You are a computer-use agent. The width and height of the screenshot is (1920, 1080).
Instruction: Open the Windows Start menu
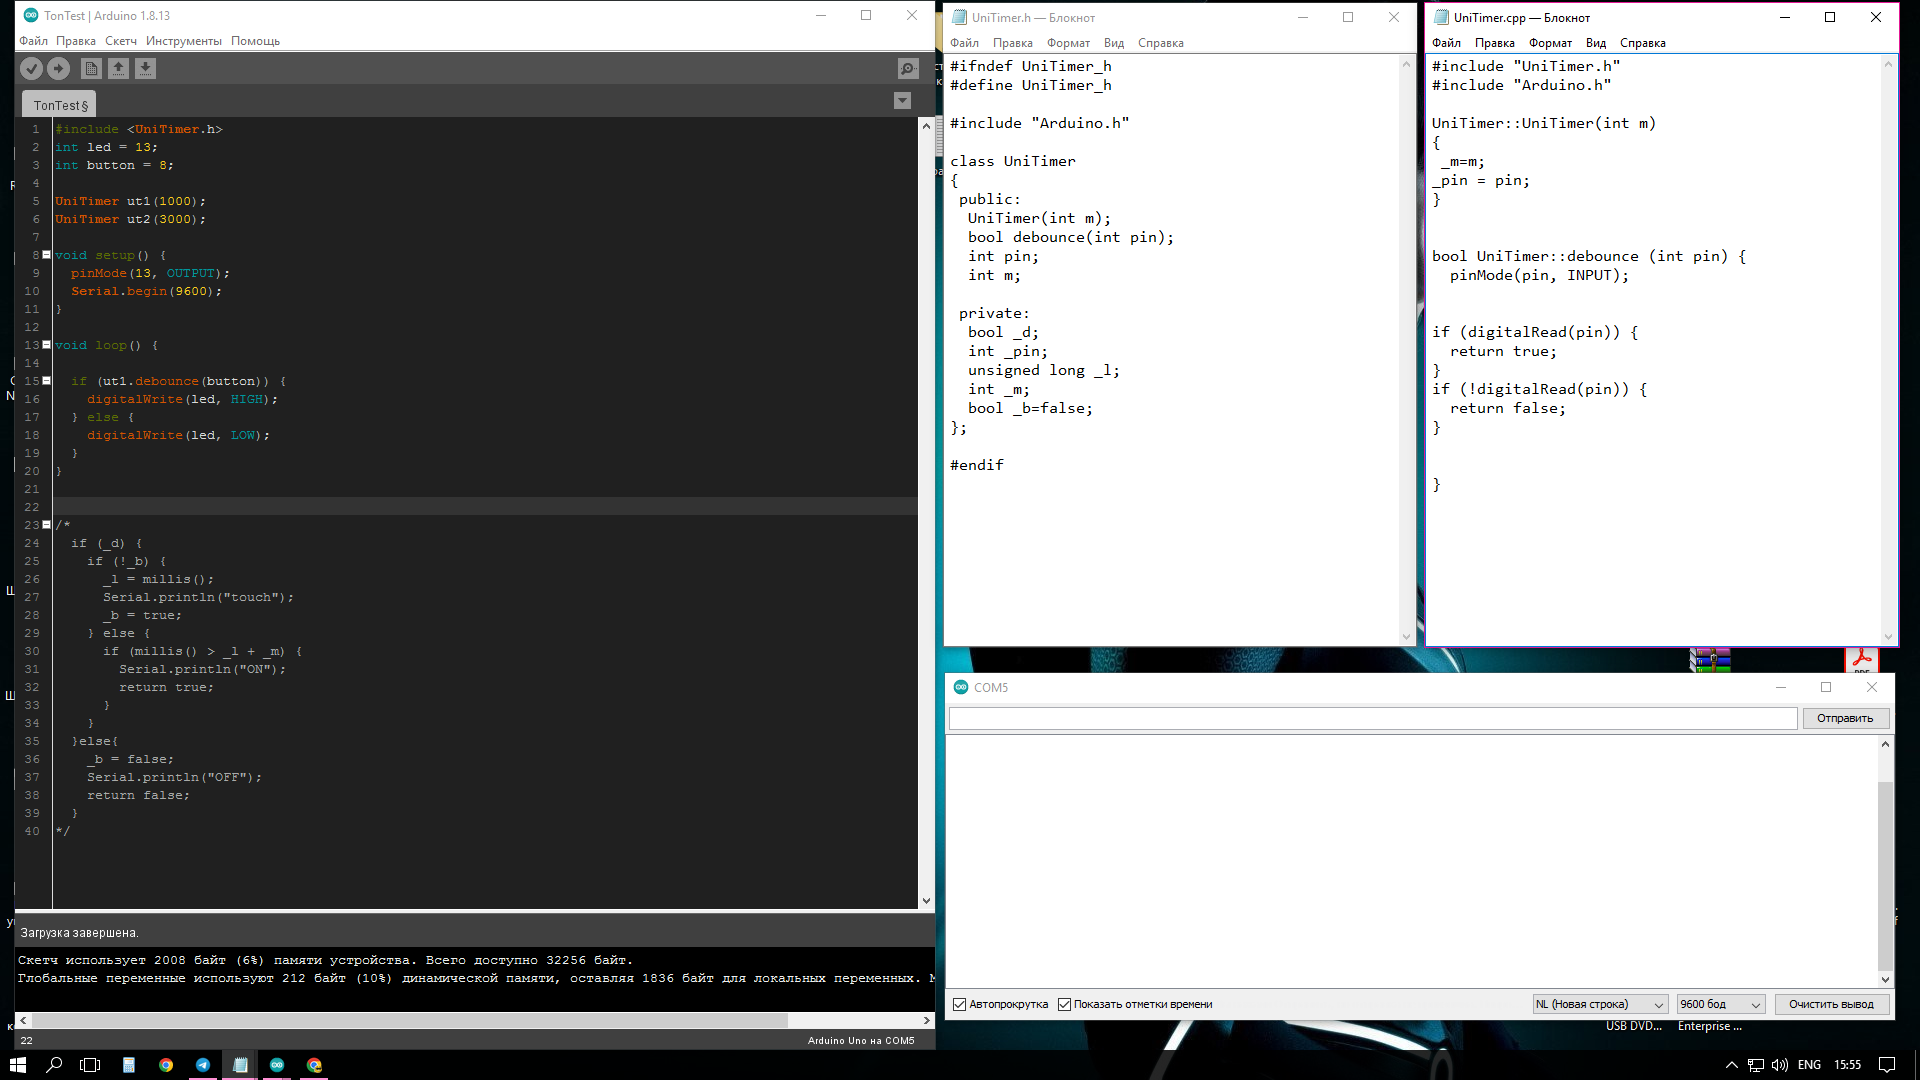click(x=18, y=1065)
